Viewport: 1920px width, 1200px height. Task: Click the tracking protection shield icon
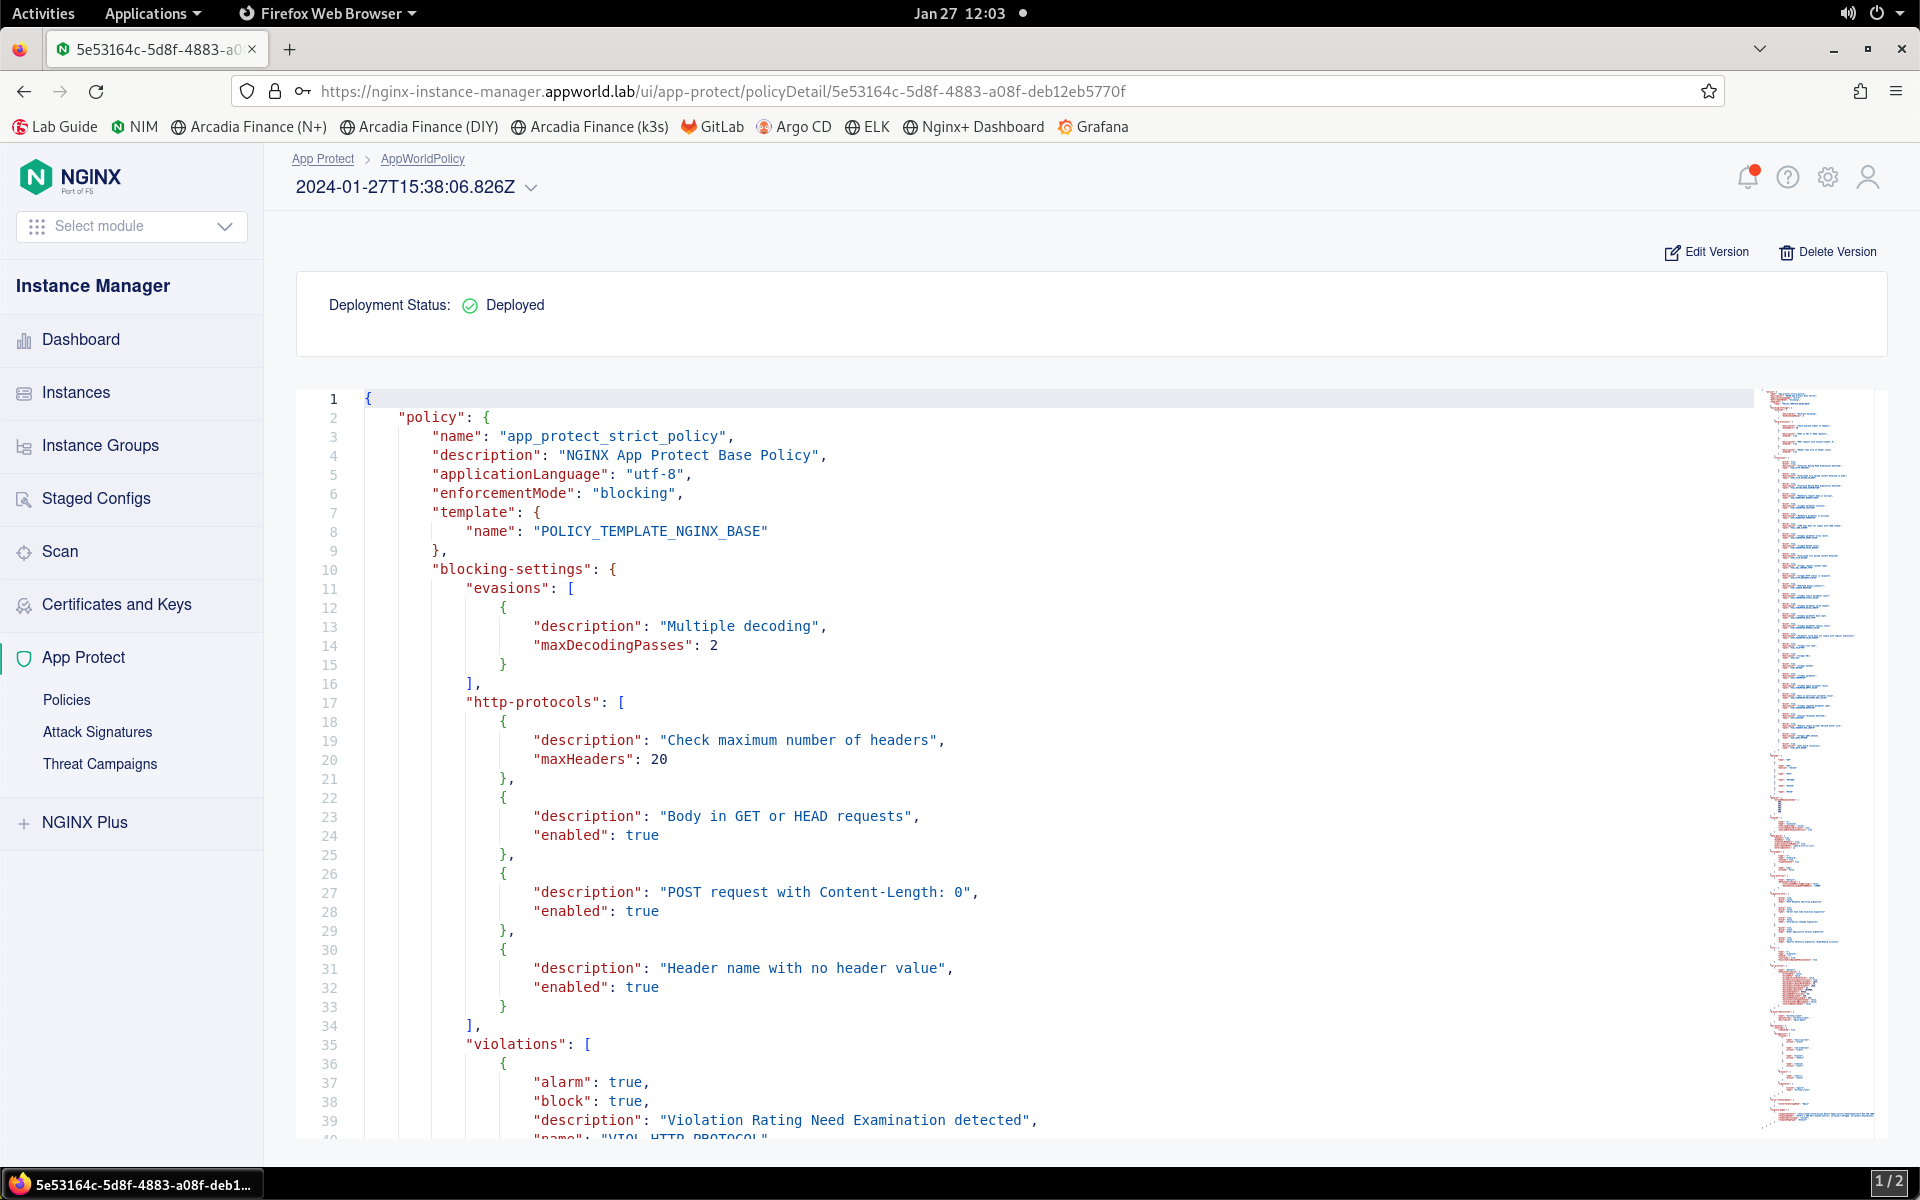pyautogui.click(x=247, y=91)
